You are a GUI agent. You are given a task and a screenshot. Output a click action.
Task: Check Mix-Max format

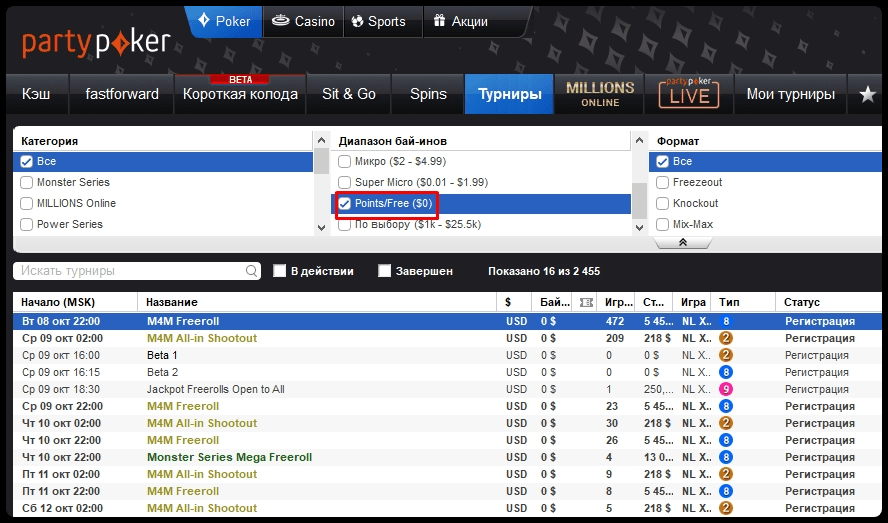click(x=663, y=224)
